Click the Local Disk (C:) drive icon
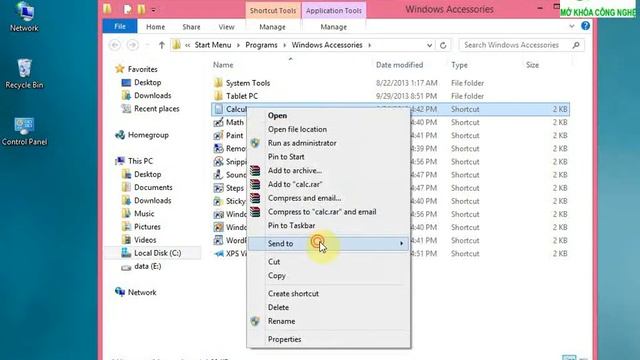The width and height of the screenshot is (640, 360). (x=126, y=253)
